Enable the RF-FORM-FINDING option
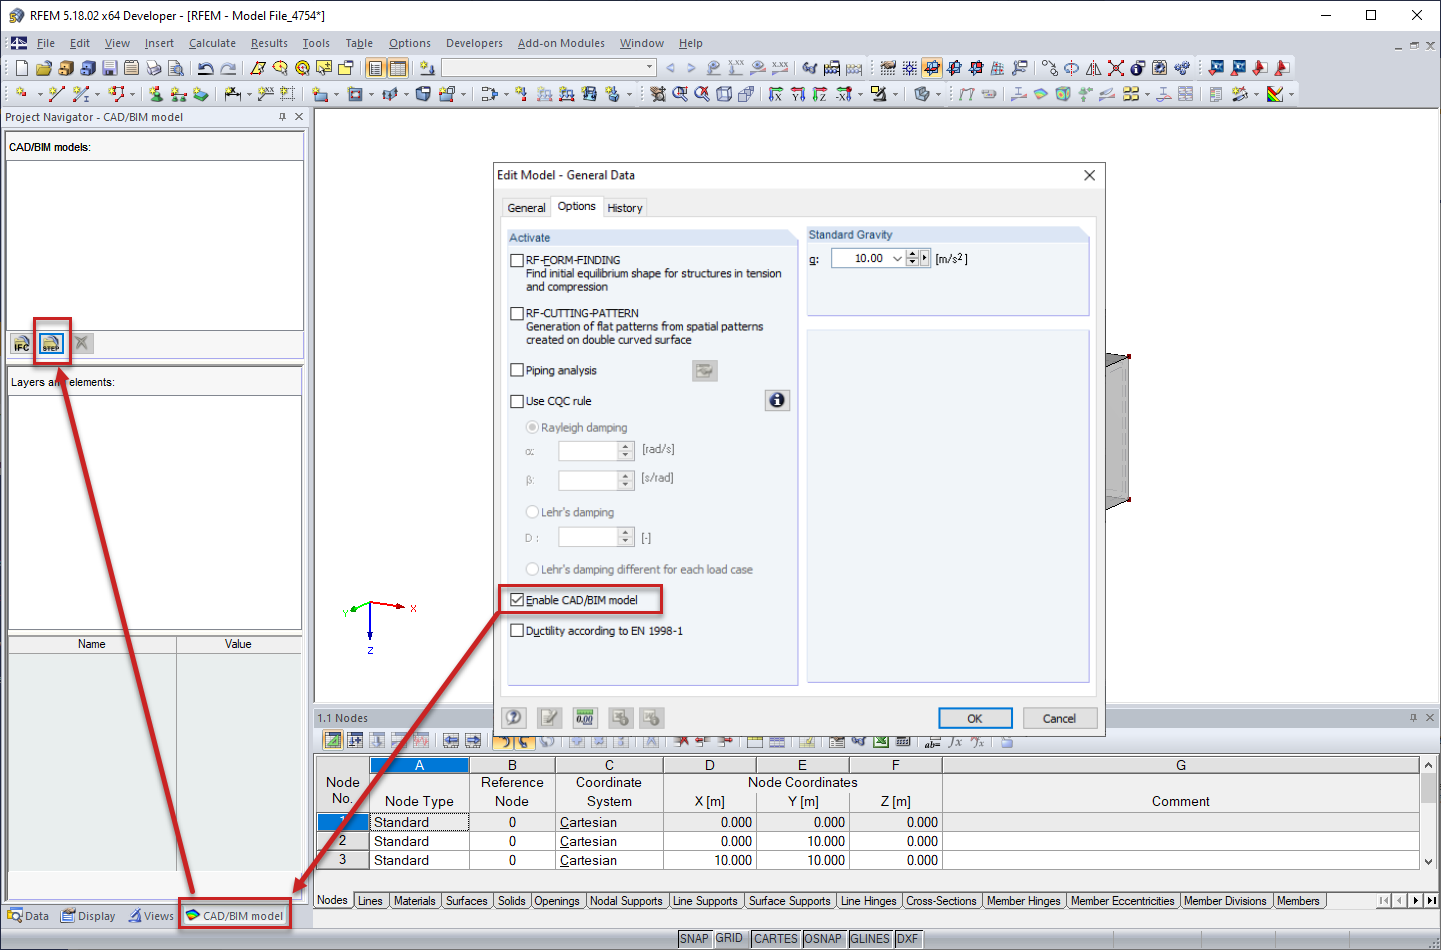Viewport: 1441px width, 950px height. click(517, 259)
